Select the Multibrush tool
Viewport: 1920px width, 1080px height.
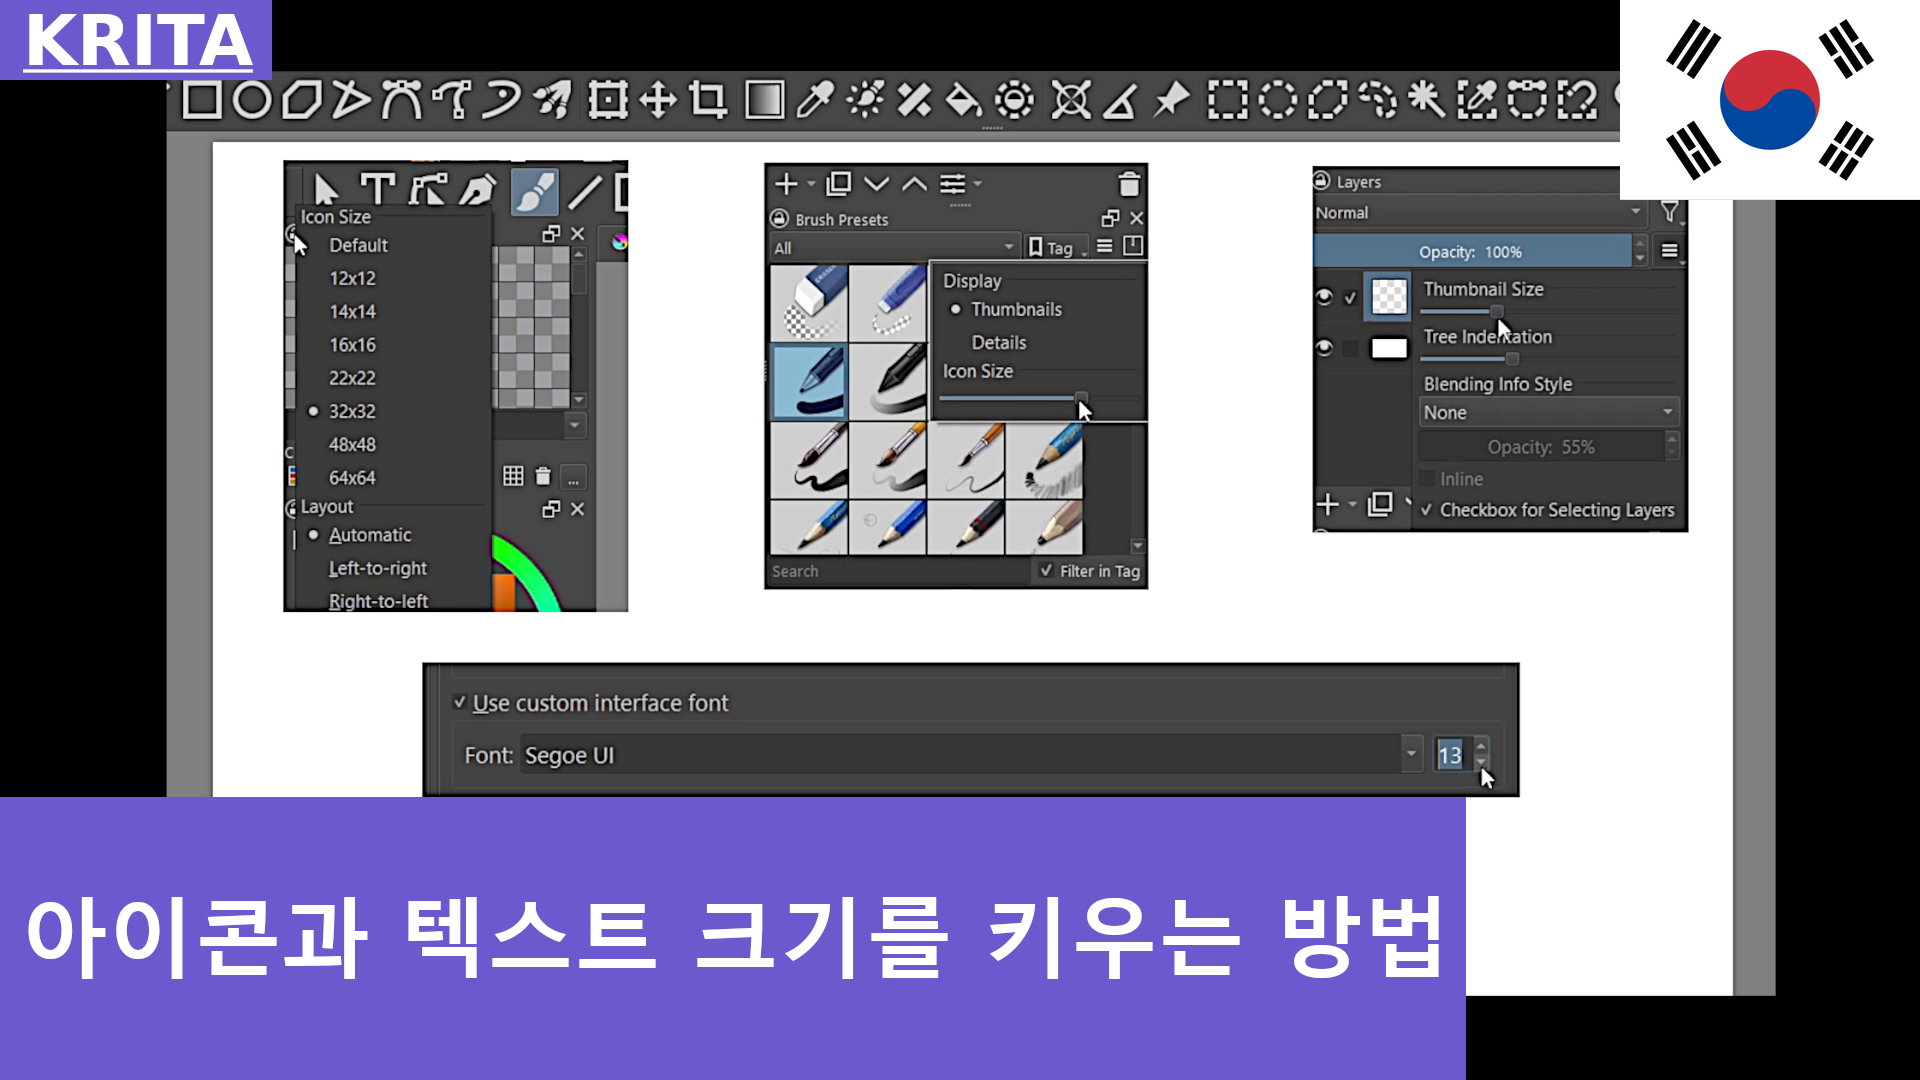click(553, 100)
